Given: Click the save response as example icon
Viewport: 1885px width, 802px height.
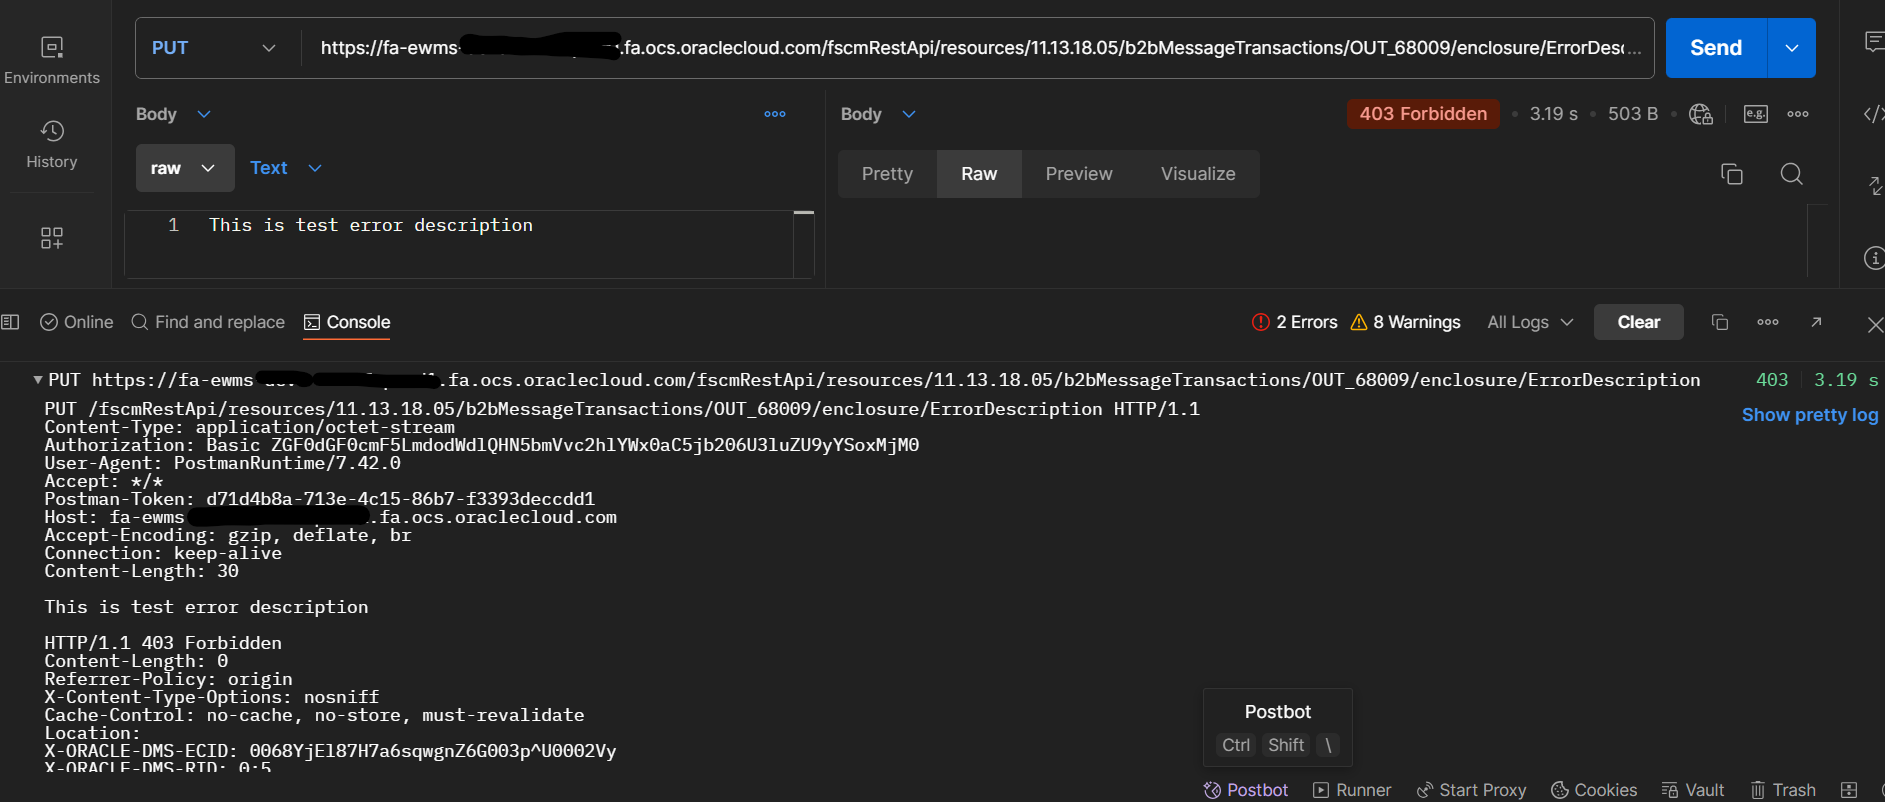Looking at the screenshot, I should pos(1756,114).
